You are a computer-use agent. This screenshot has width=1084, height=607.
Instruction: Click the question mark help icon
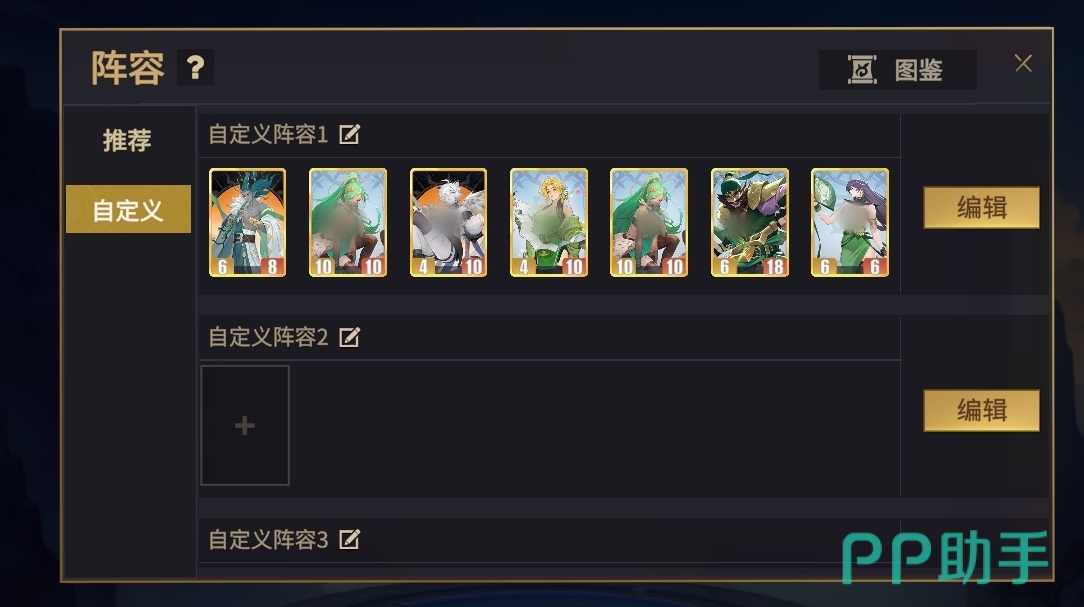195,67
